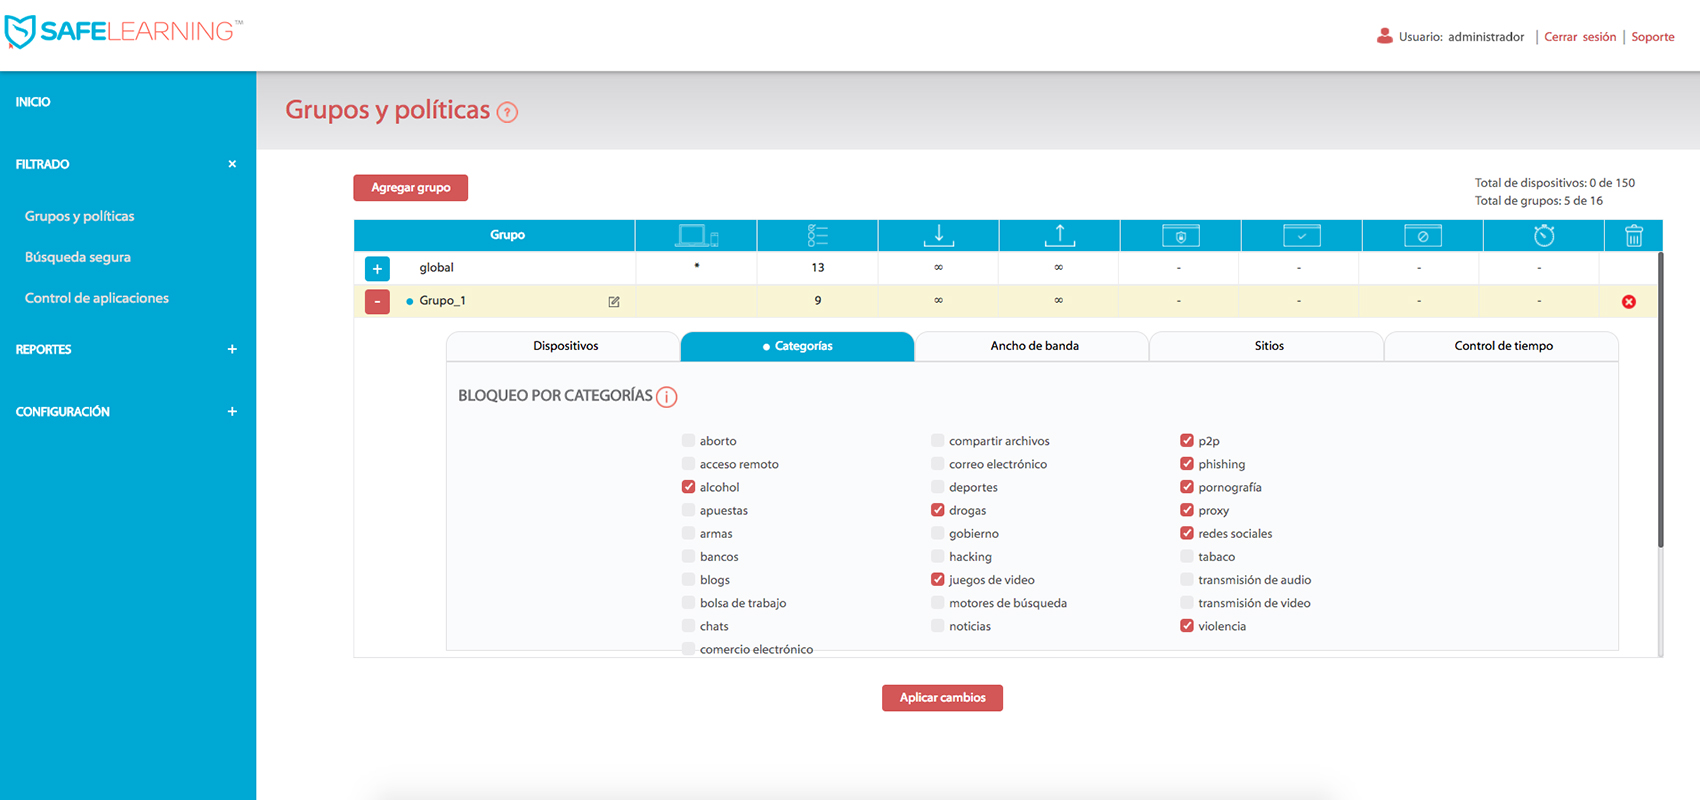This screenshot has width=1700, height=800.
Task: Enable blocking for the hacking category
Action: click(937, 557)
